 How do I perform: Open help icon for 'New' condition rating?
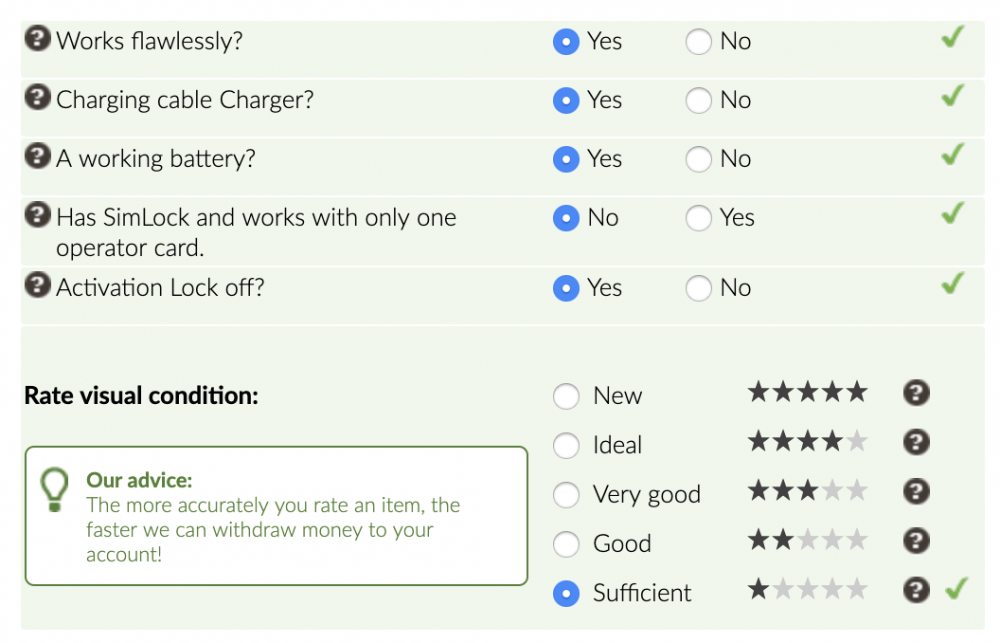916,393
